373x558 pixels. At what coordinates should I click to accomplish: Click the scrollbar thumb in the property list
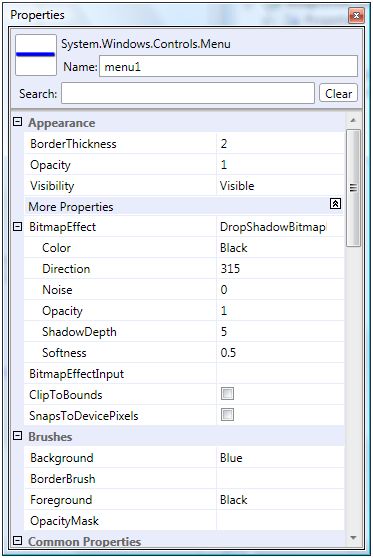(x=353, y=188)
